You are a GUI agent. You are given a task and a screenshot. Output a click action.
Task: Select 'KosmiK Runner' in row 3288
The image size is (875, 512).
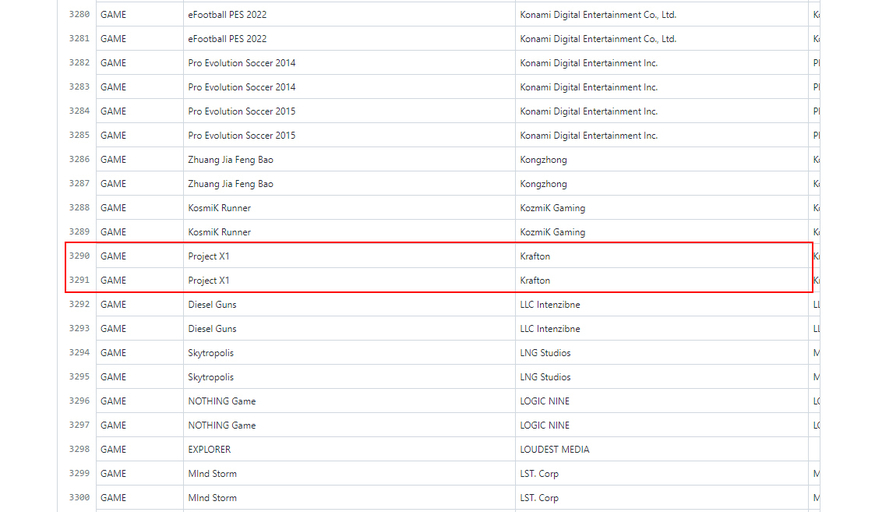pyautogui.click(x=219, y=208)
